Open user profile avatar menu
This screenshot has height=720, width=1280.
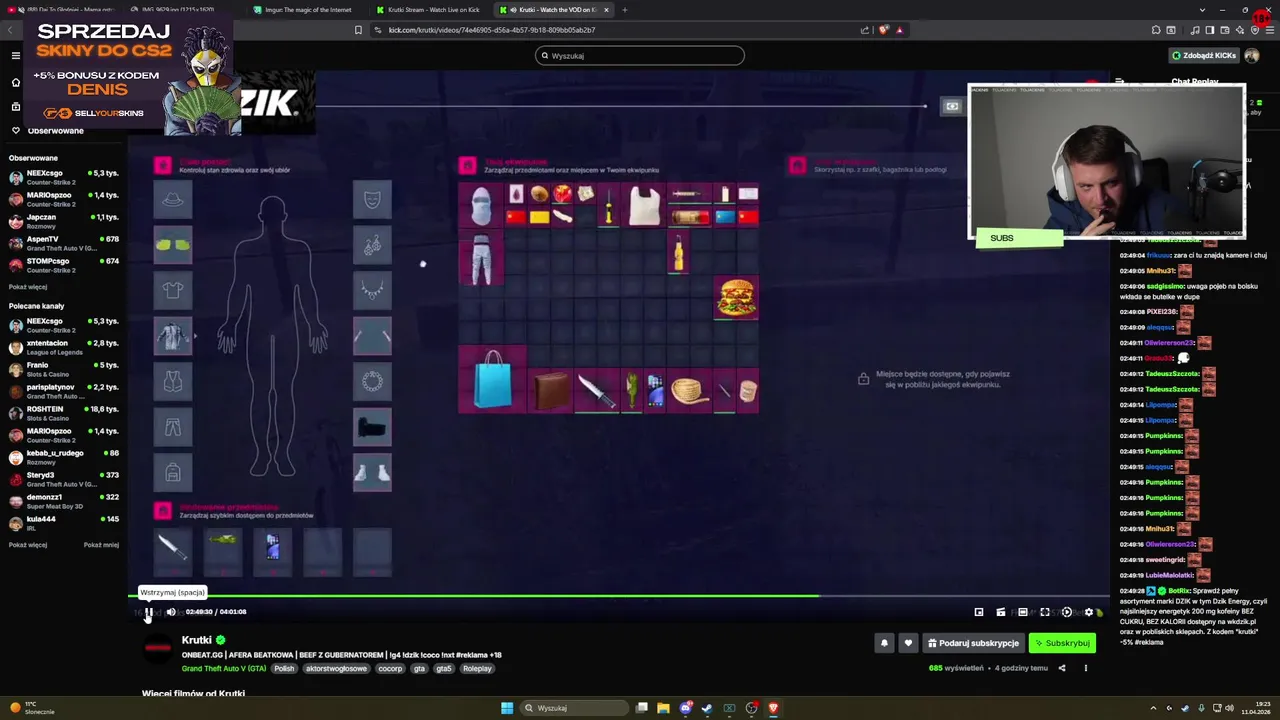click(x=1252, y=56)
